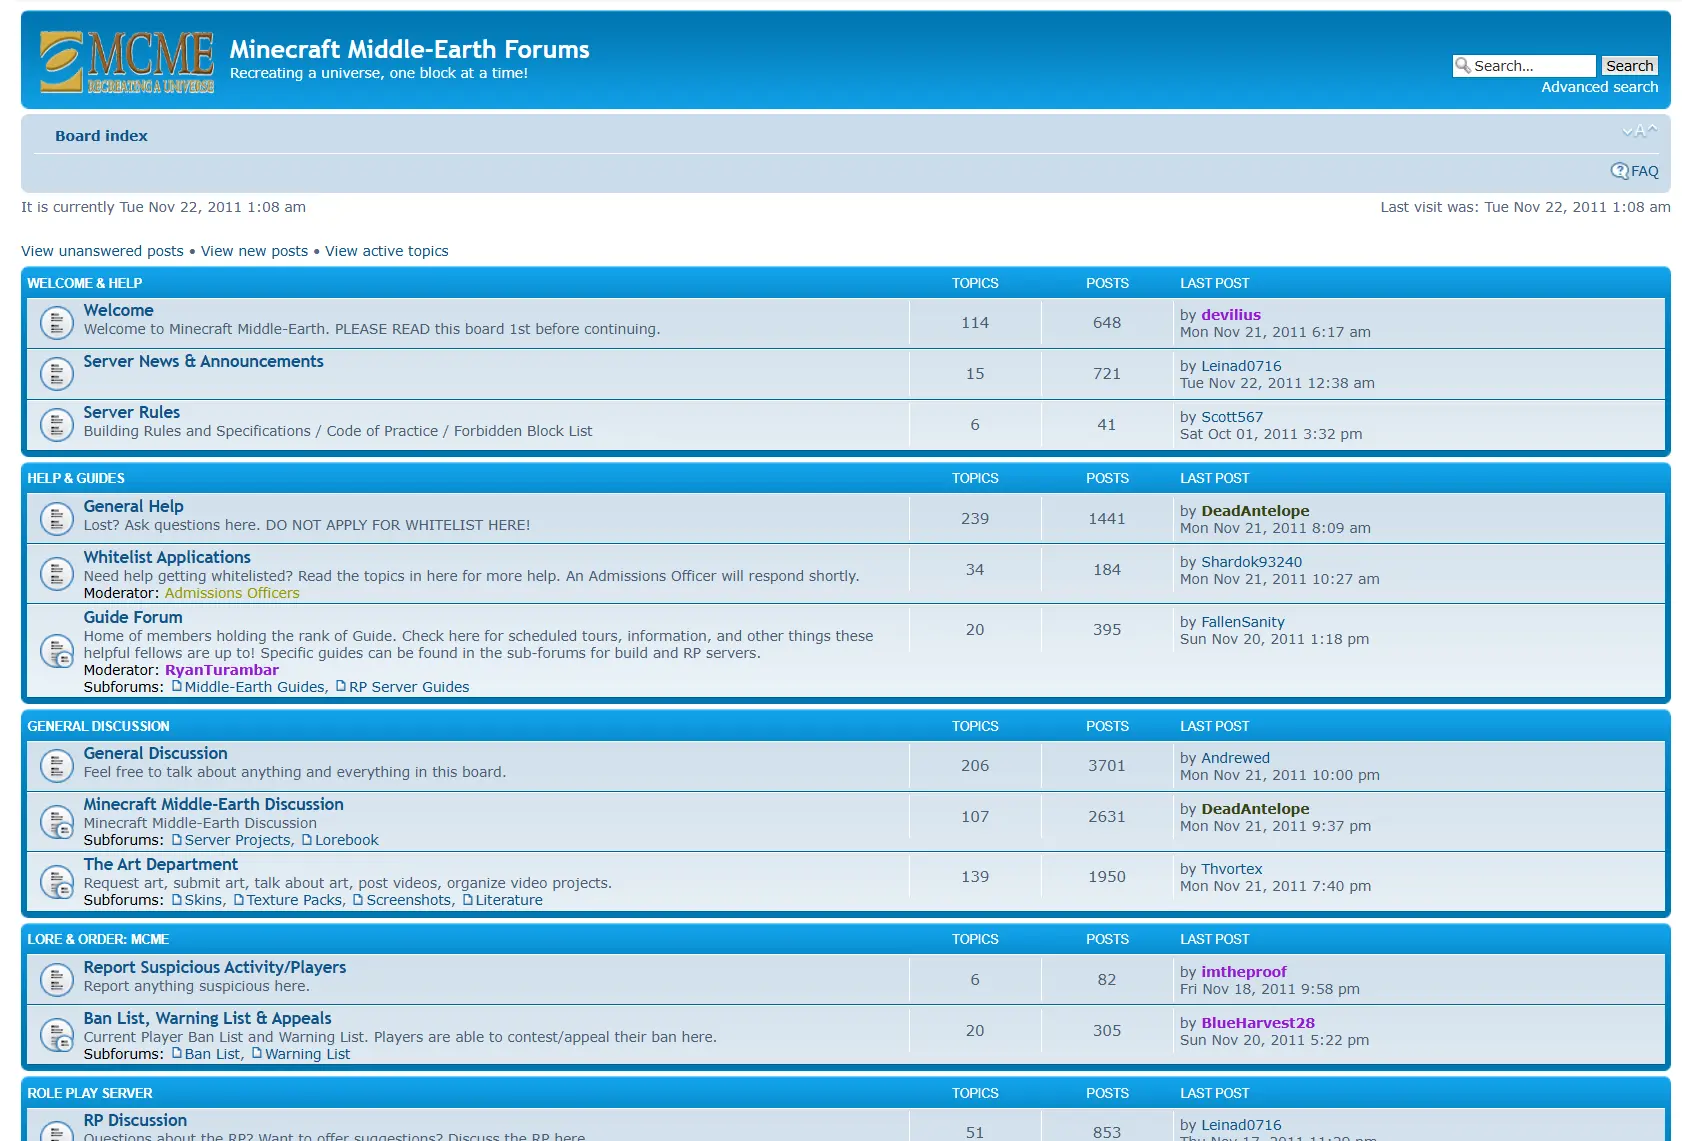This screenshot has width=1682, height=1141.
Task: Click the subforum icon before Lorebook
Action: point(307,839)
